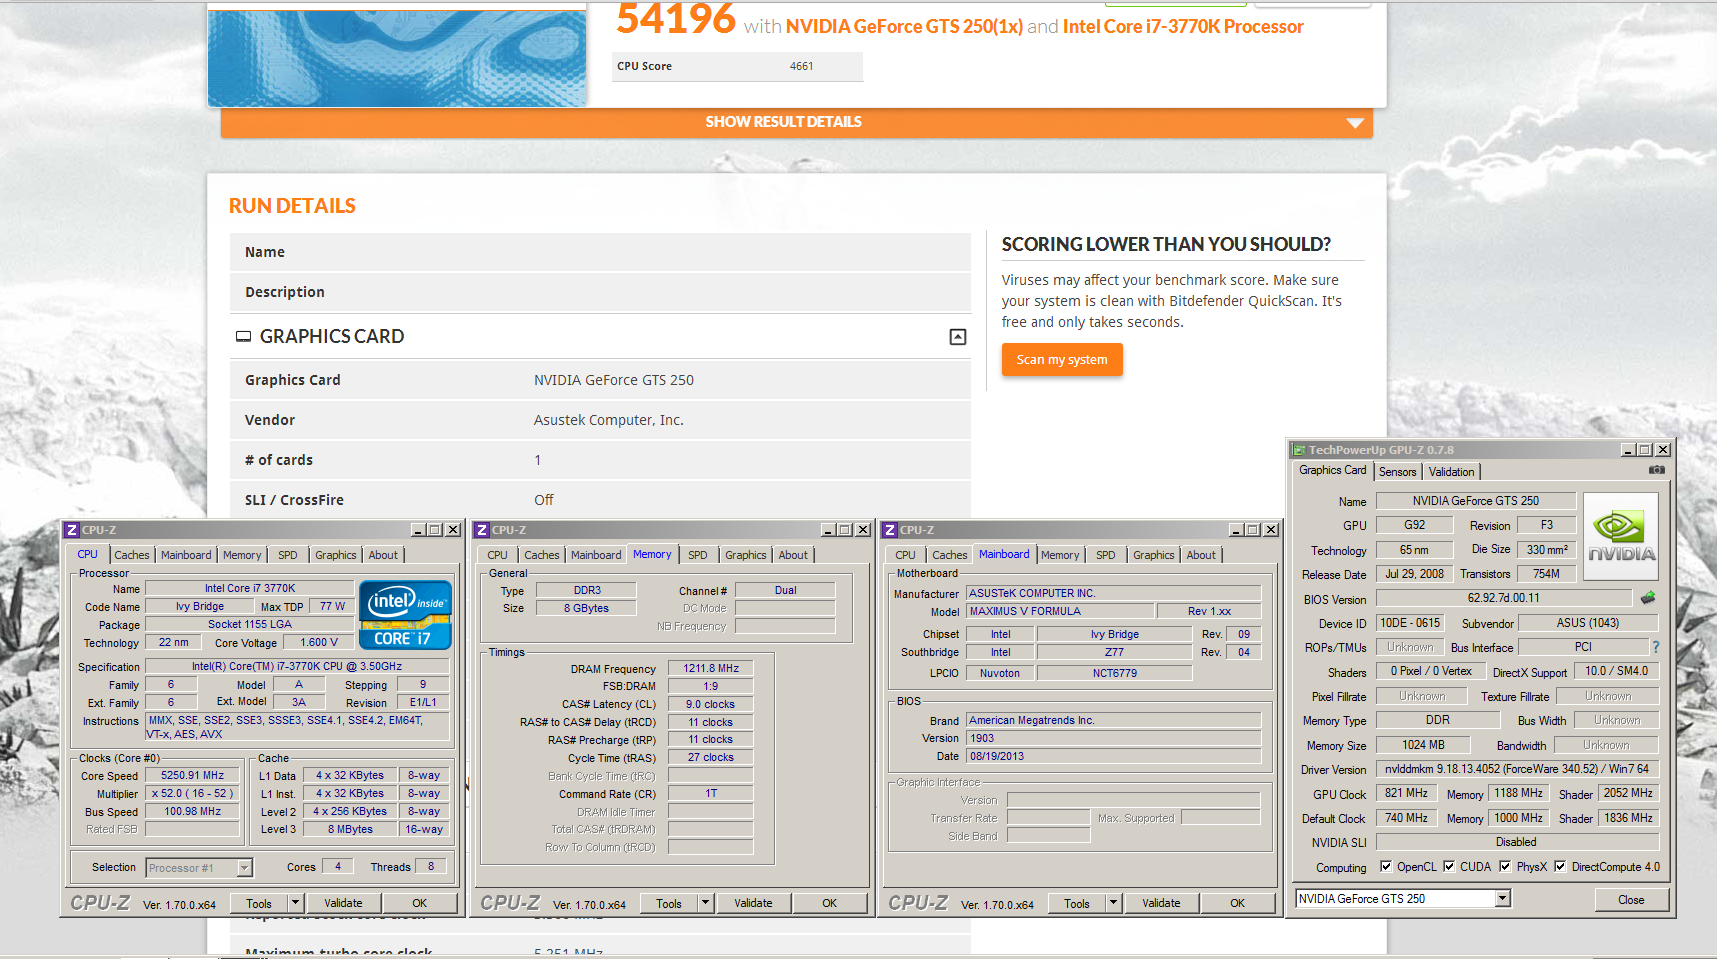Open the Intel Core i7-3770K Processor link
The height and width of the screenshot is (959, 1717).
click(x=1183, y=27)
